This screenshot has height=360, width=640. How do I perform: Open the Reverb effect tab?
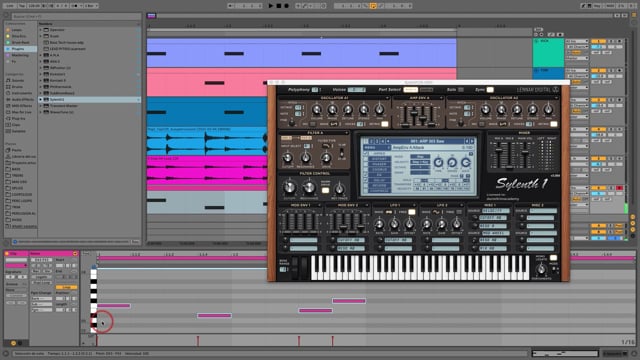point(379,185)
